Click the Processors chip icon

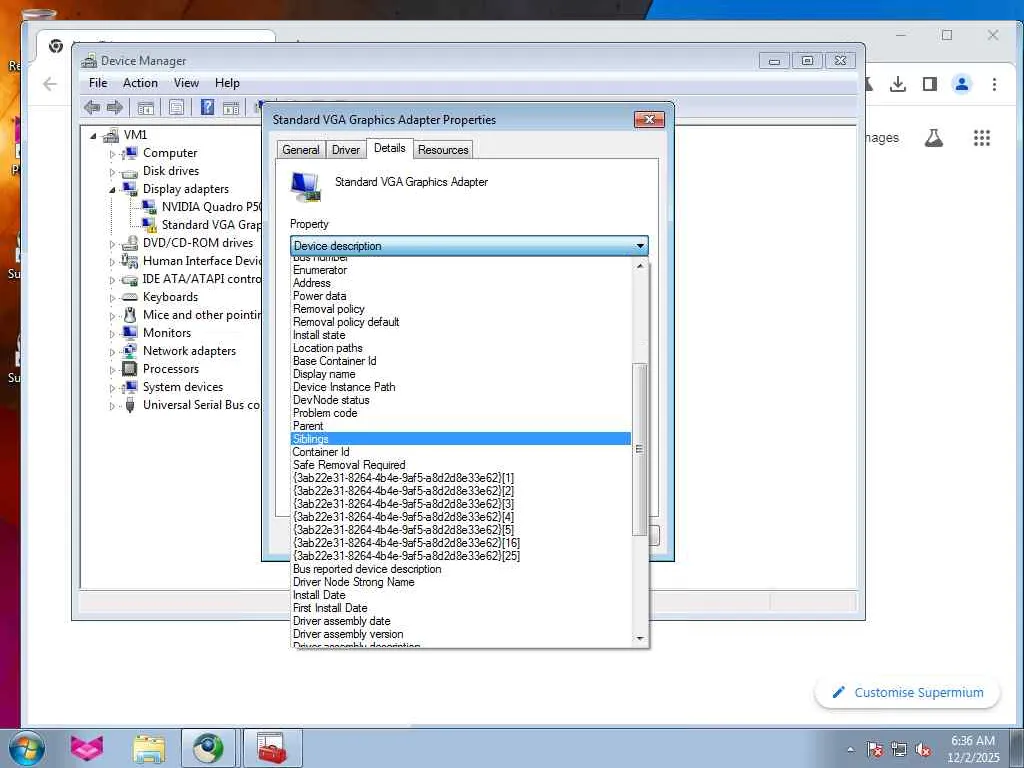[129, 369]
